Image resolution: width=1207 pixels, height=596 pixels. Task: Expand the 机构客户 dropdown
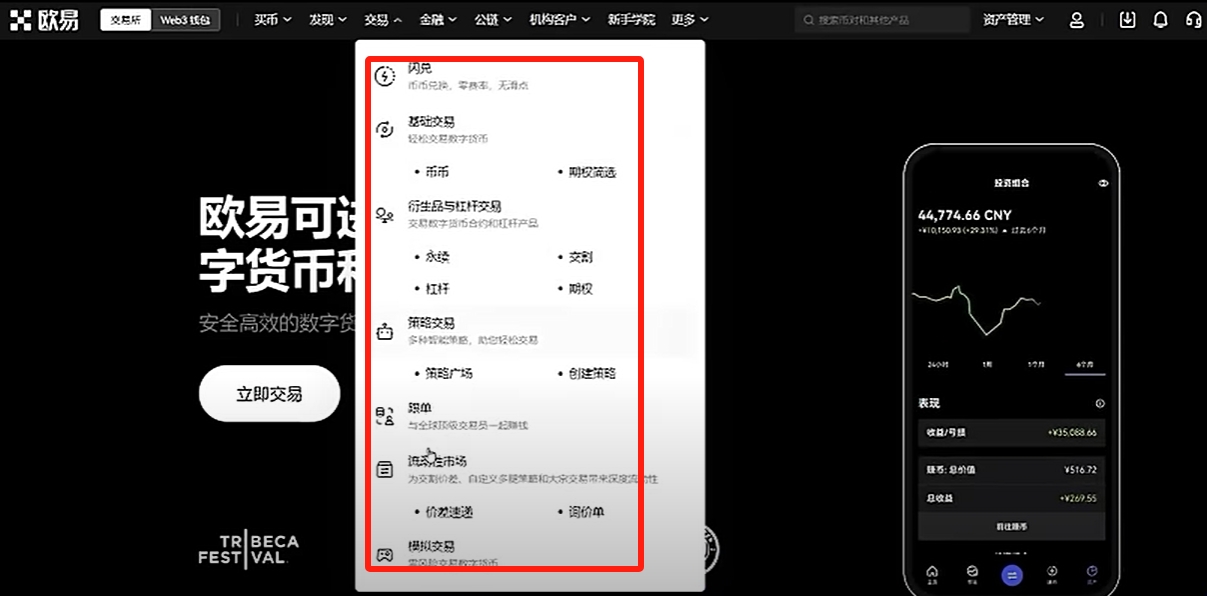(x=560, y=19)
